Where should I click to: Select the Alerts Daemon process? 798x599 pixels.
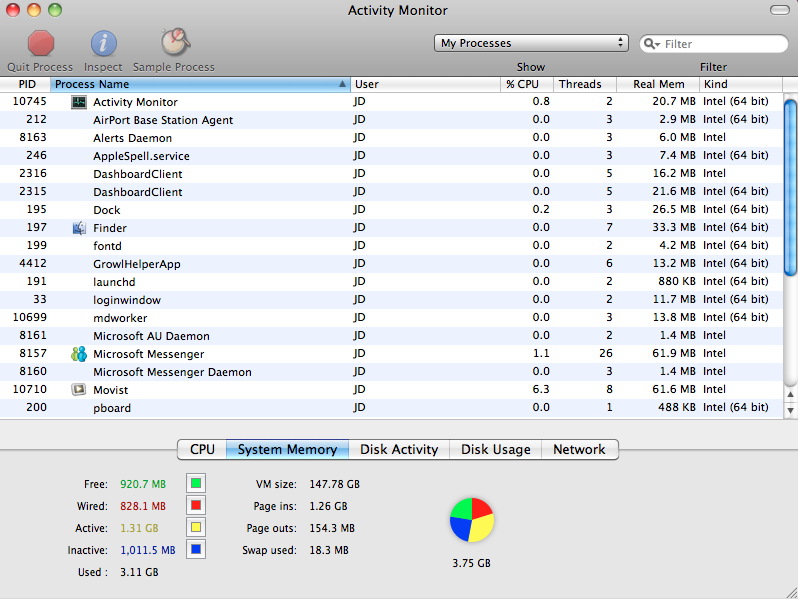(391, 138)
